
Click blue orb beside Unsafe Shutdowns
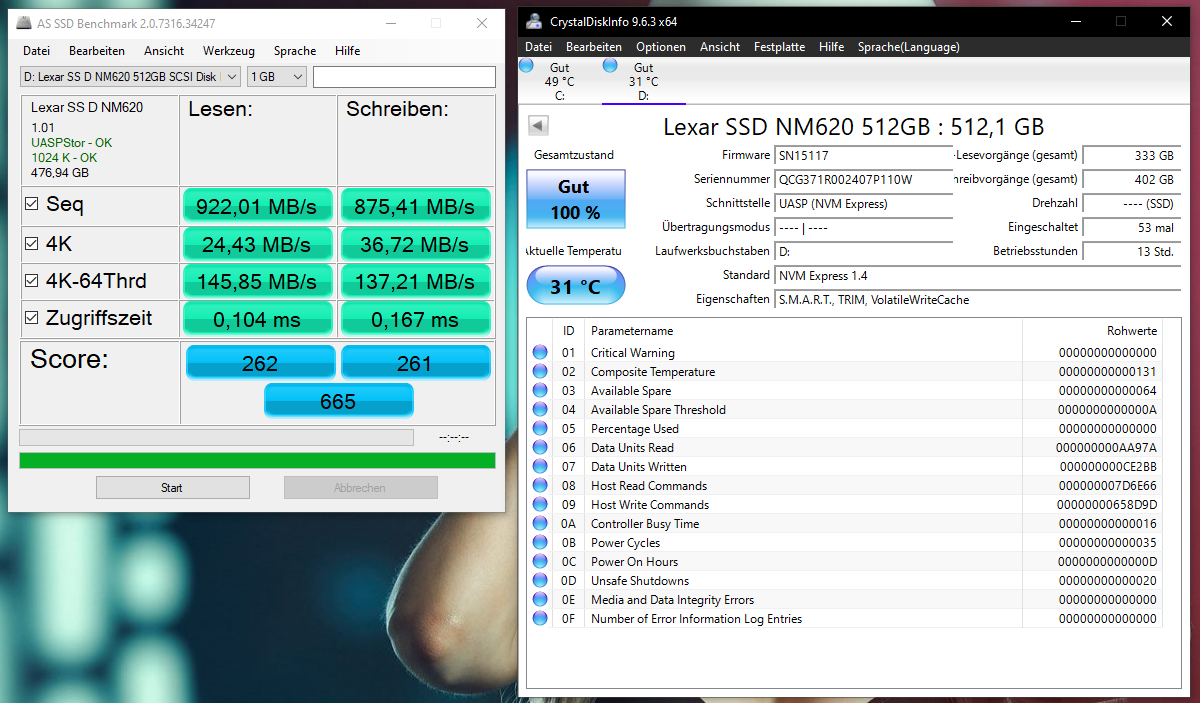pyautogui.click(x=540, y=580)
